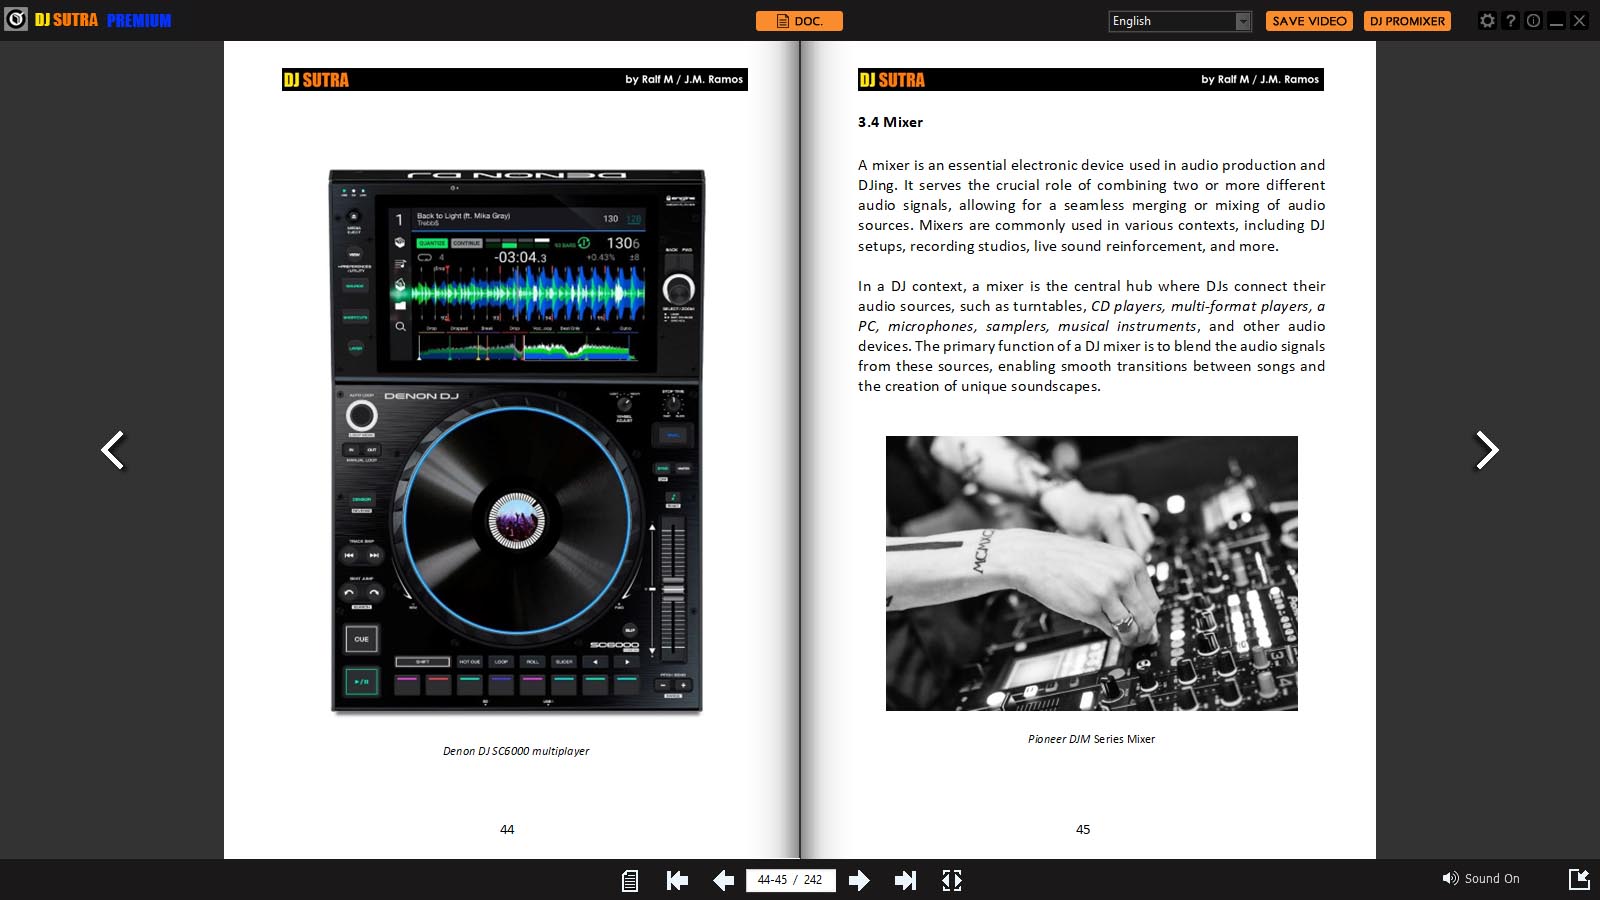Open the DOC. document button
This screenshot has height=900, width=1600.
799,21
